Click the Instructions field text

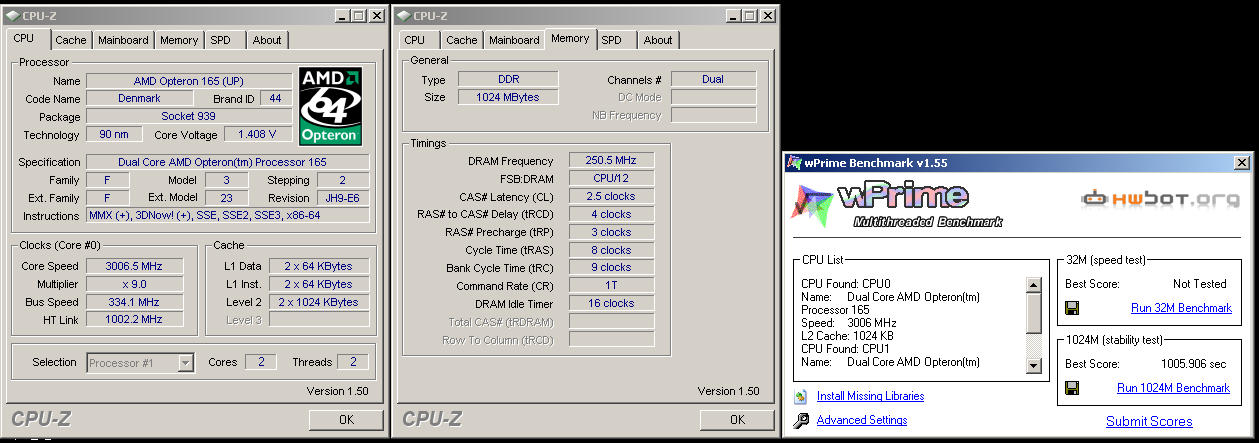[228, 215]
